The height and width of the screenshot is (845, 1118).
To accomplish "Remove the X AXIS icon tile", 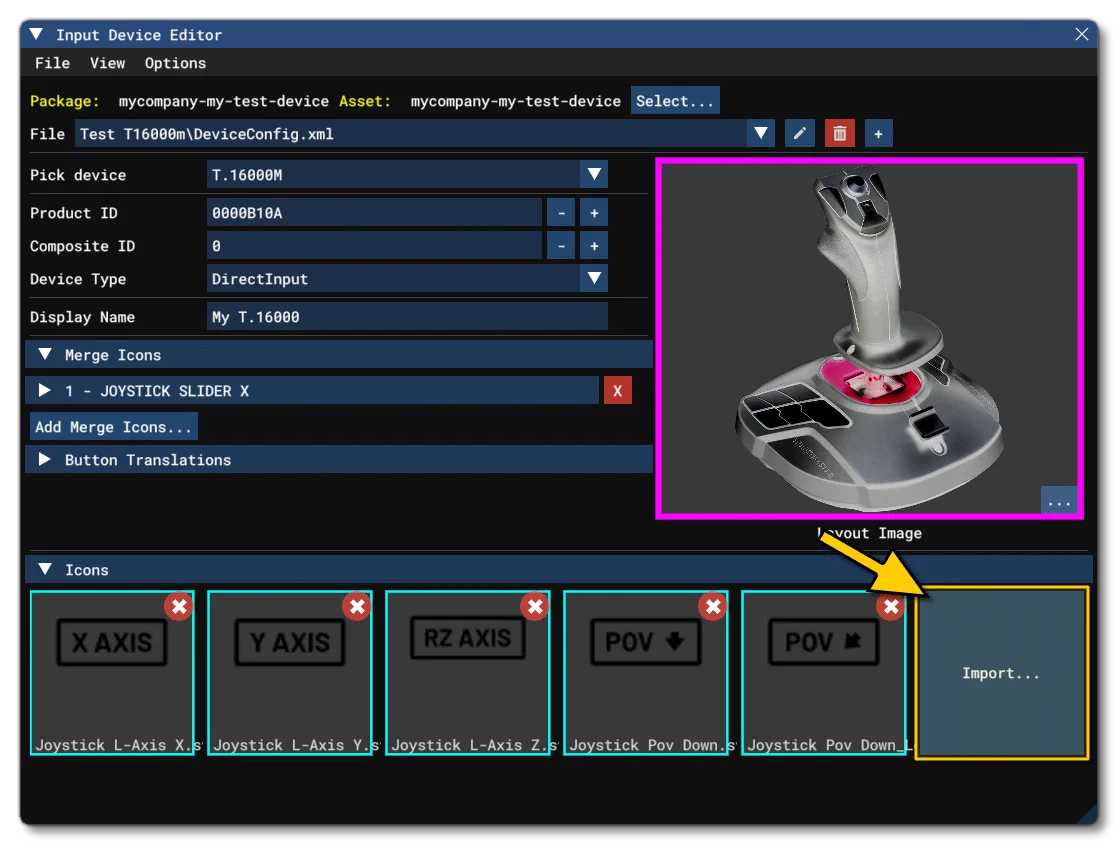I will pos(179,607).
